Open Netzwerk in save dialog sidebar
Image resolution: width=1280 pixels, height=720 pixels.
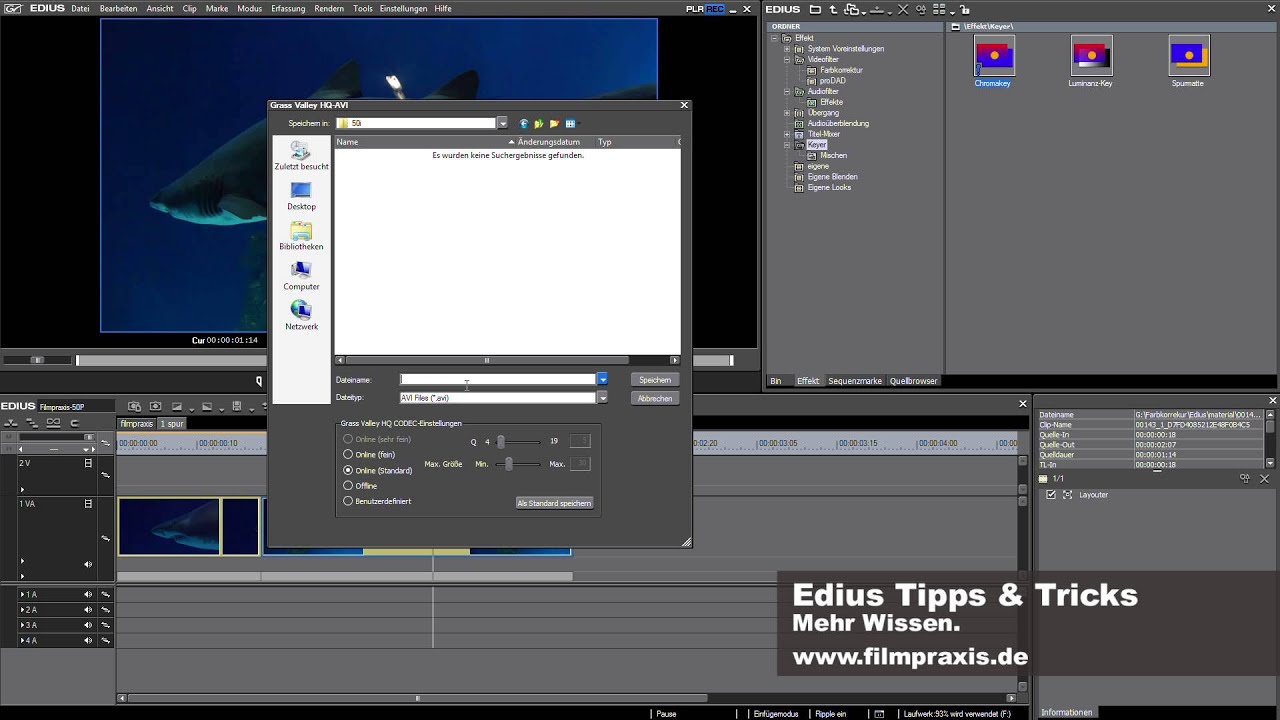point(301,316)
